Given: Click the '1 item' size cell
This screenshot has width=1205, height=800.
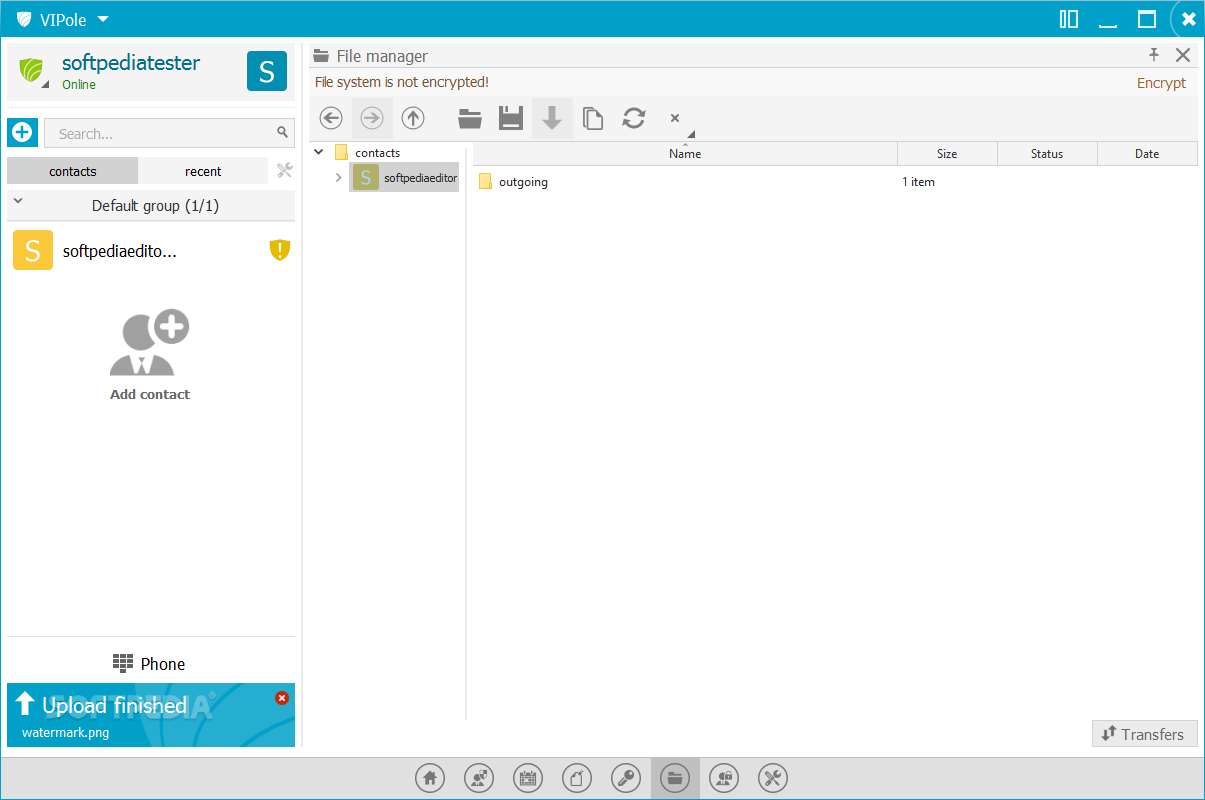Looking at the screenshot, I should click(x=918, y=182).
